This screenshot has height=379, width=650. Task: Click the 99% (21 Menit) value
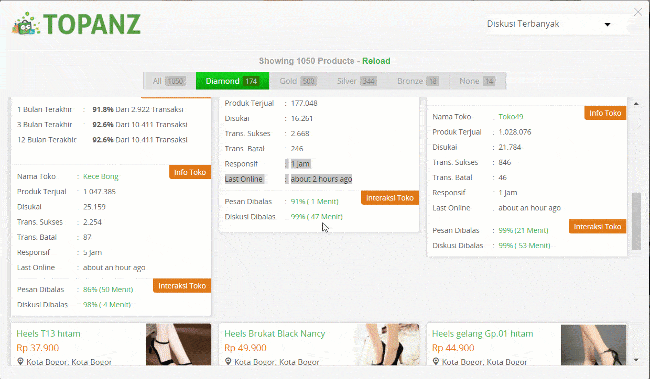coord(524,230)
